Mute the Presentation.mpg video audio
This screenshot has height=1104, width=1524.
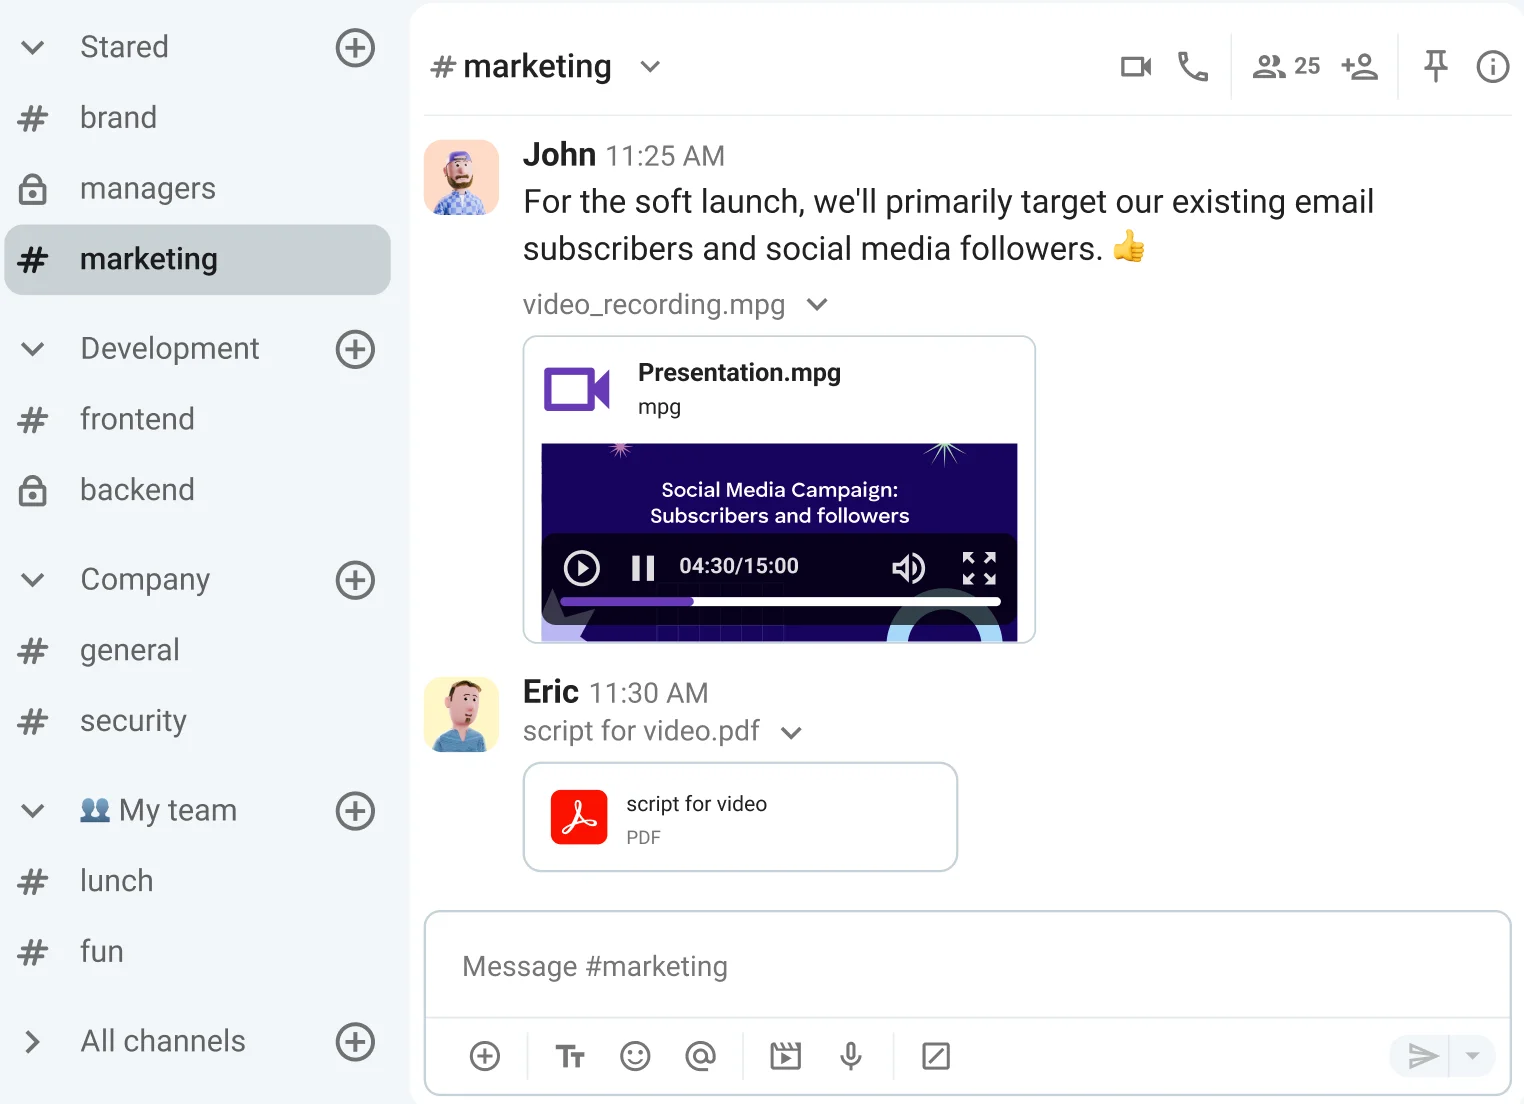(x=908, y=568)
